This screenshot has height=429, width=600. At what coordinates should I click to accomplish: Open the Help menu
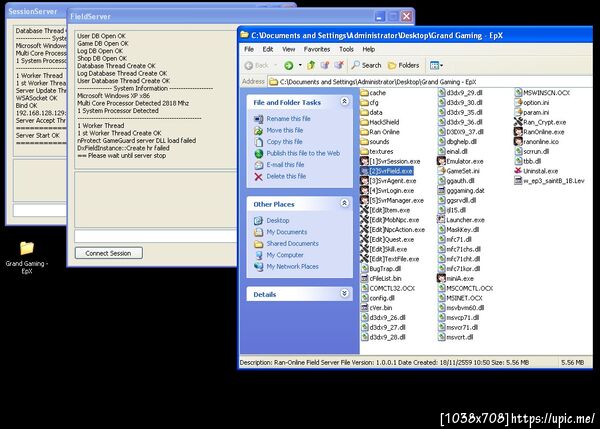[368, 49]
